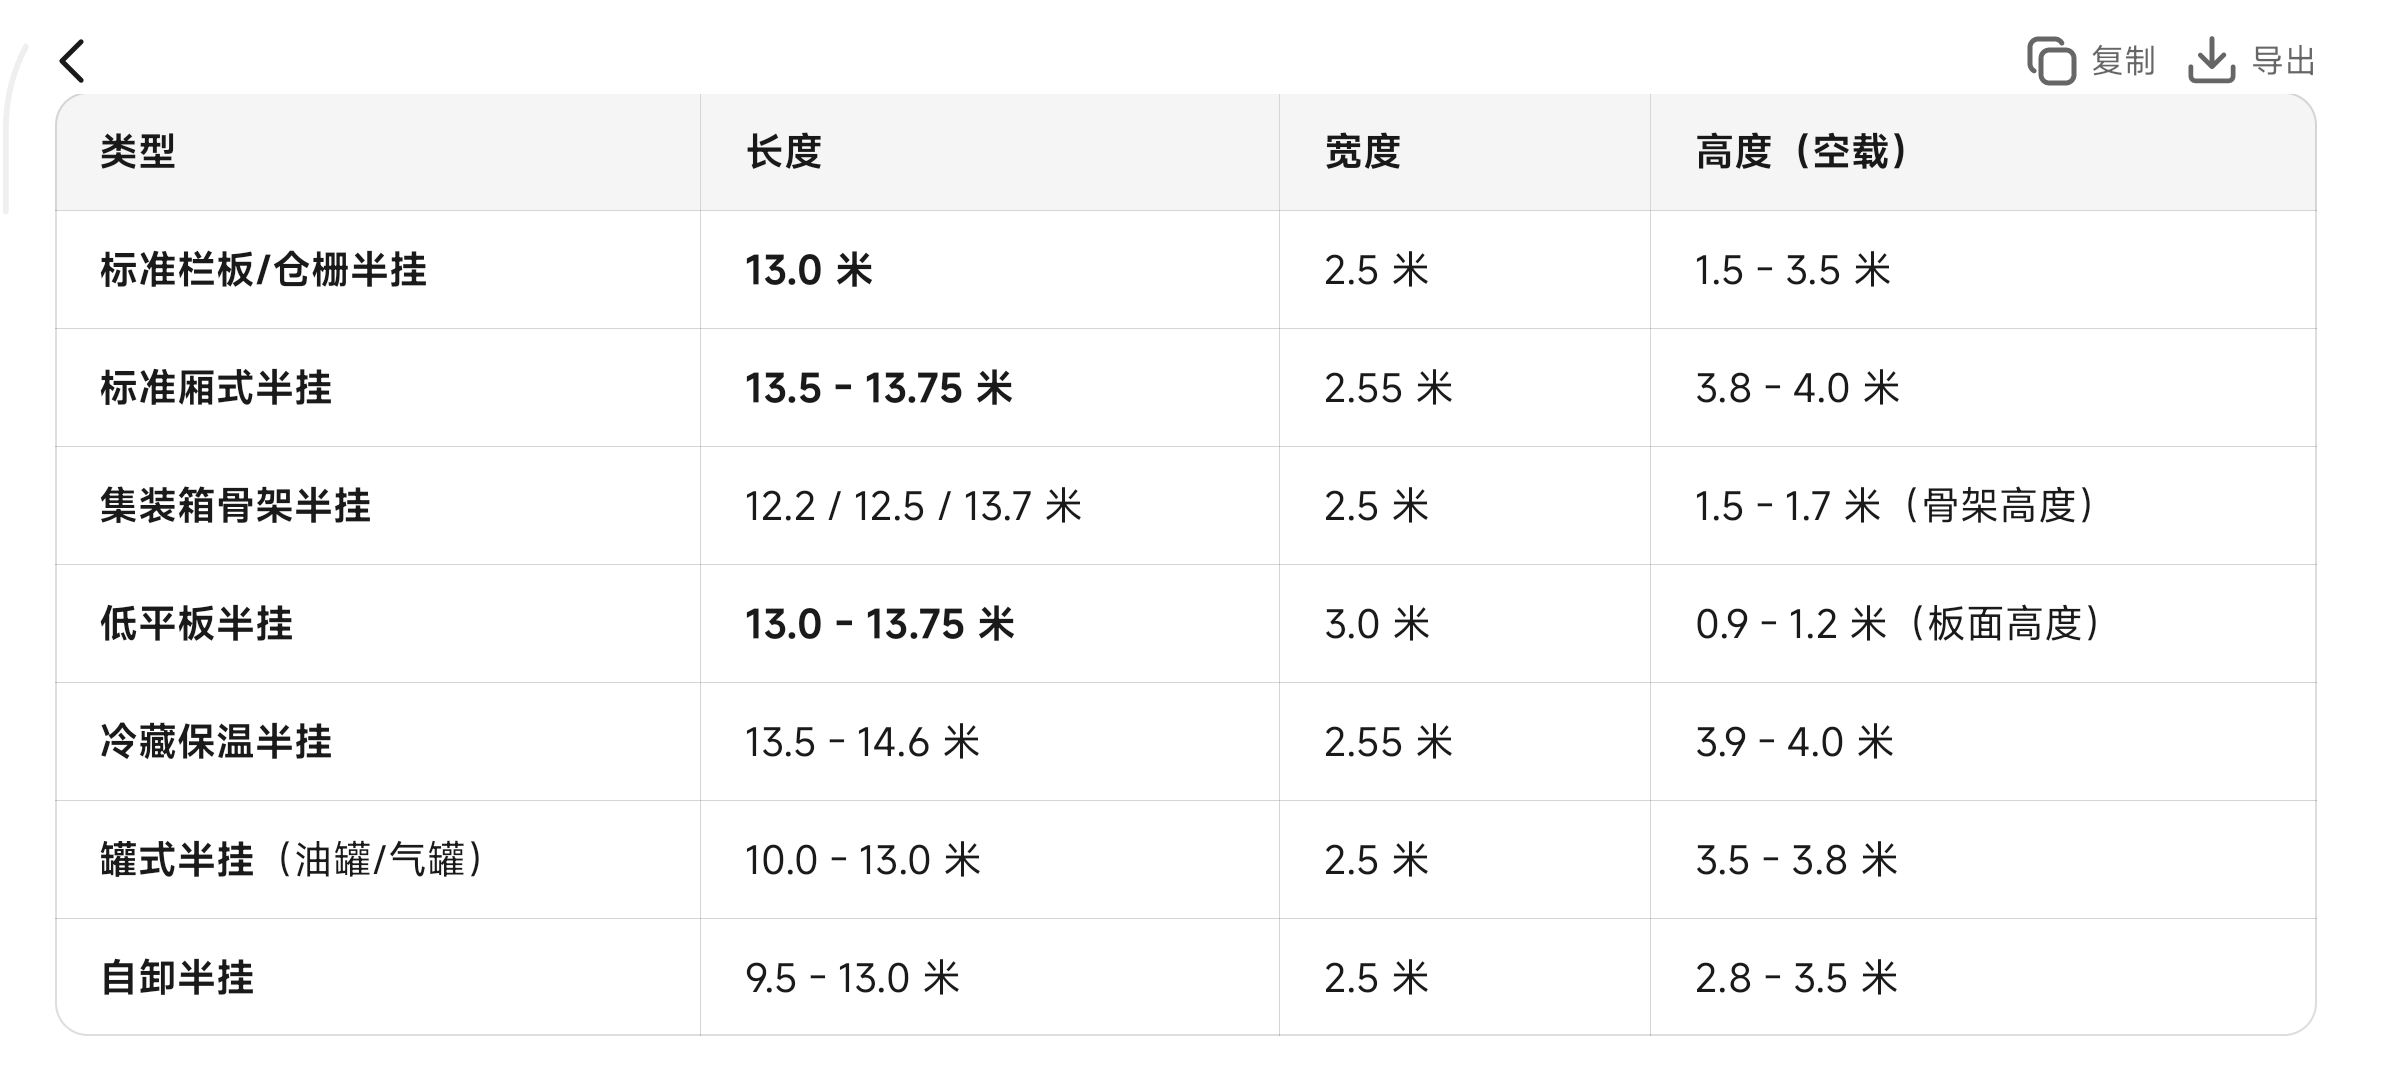Click the 集装箱骨架半挂 row label
Image resolution: width=2400 pixels, height=1080 pixels.
236,506
